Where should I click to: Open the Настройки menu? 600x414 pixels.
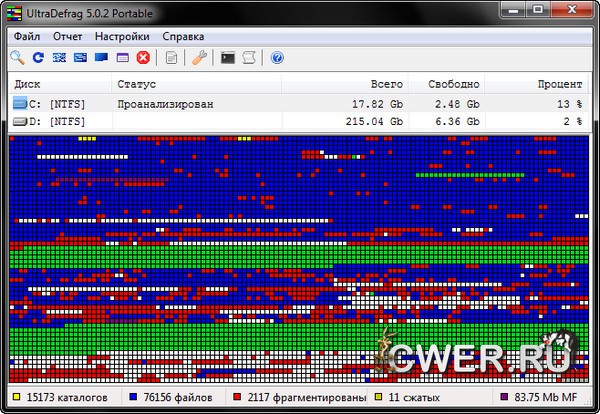(x=122, y=36)
